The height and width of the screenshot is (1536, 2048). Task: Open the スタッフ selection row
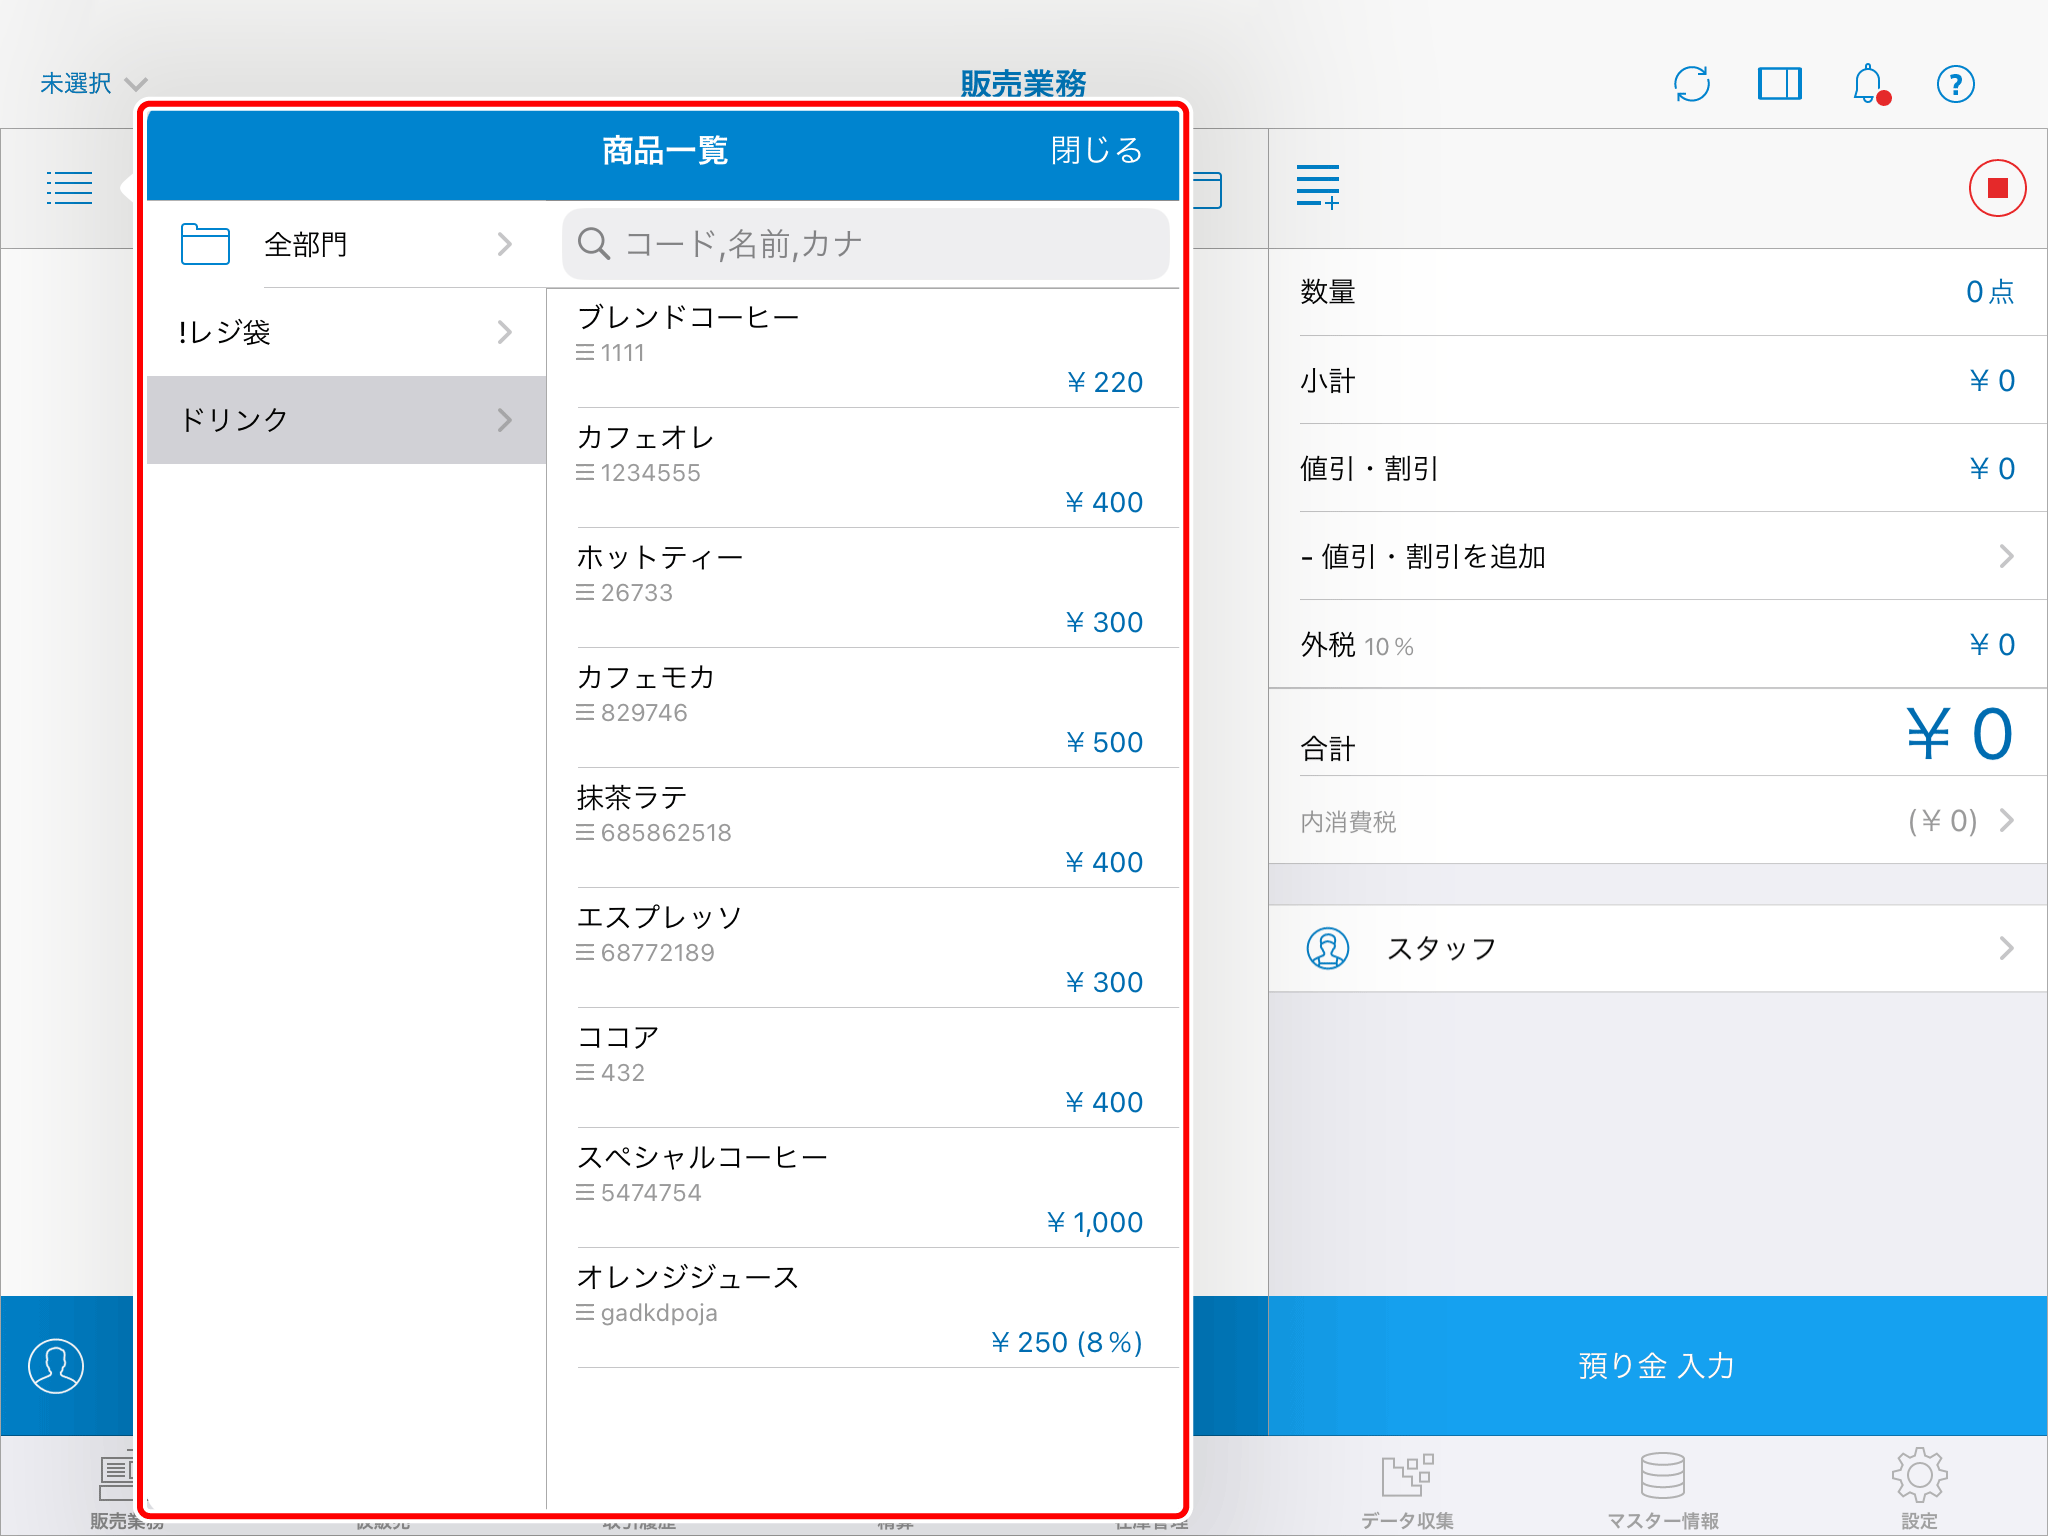(1657, 949)
